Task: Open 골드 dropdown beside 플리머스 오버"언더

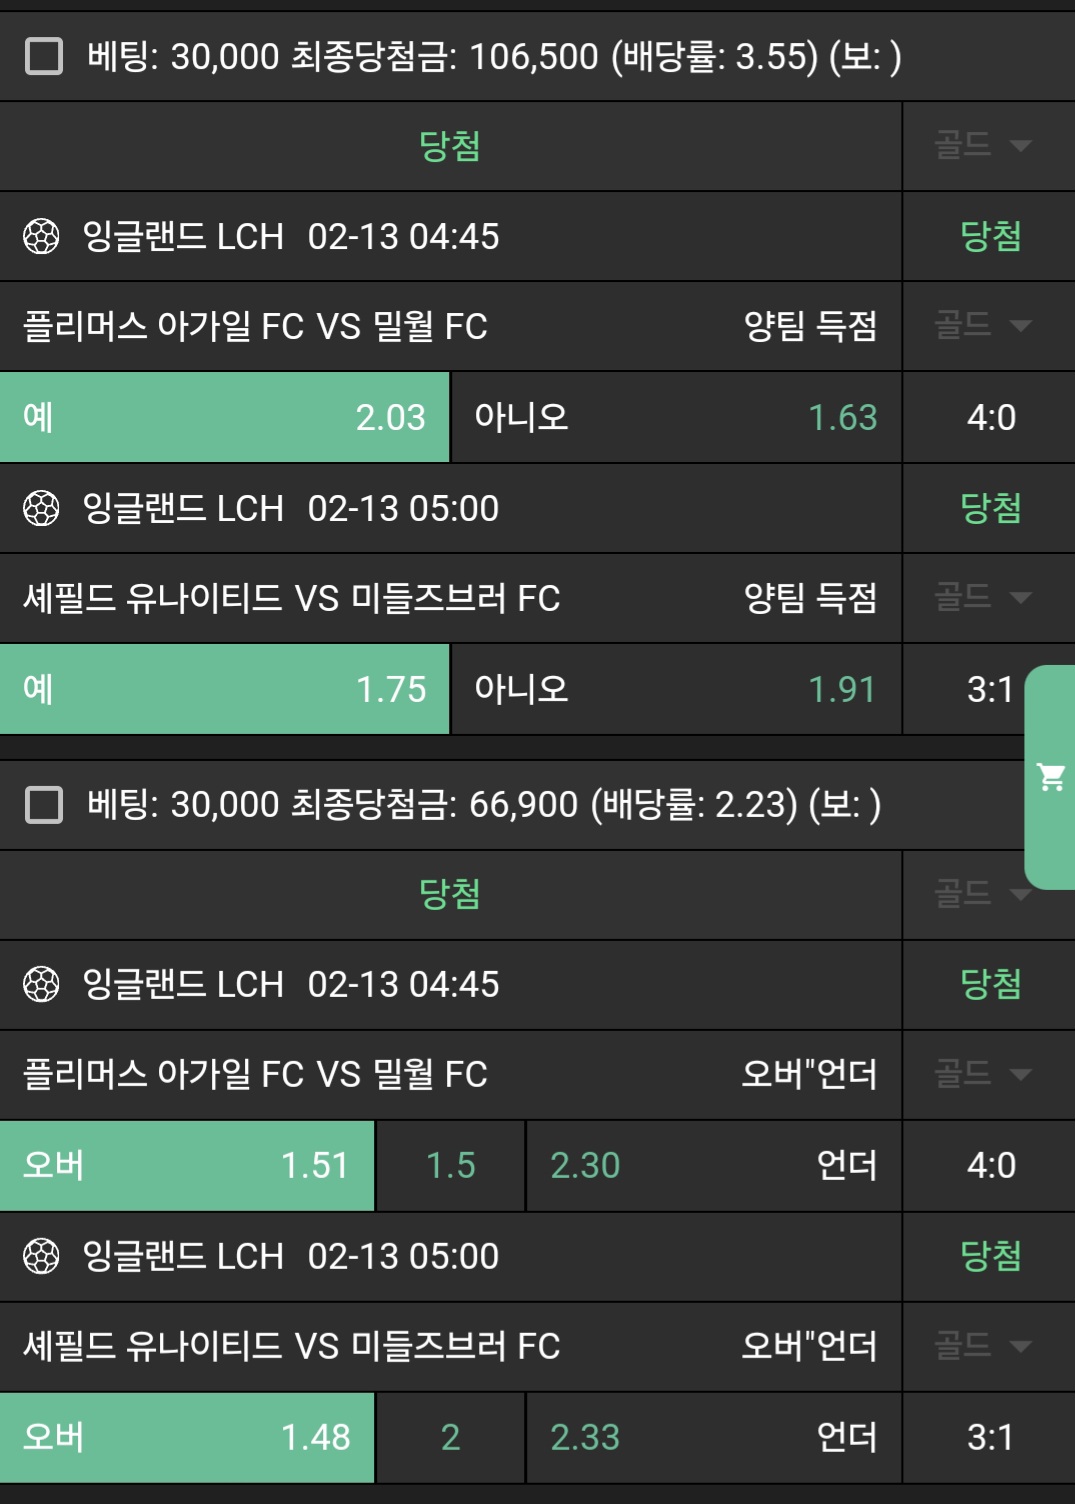Action: coord(982,1074)
